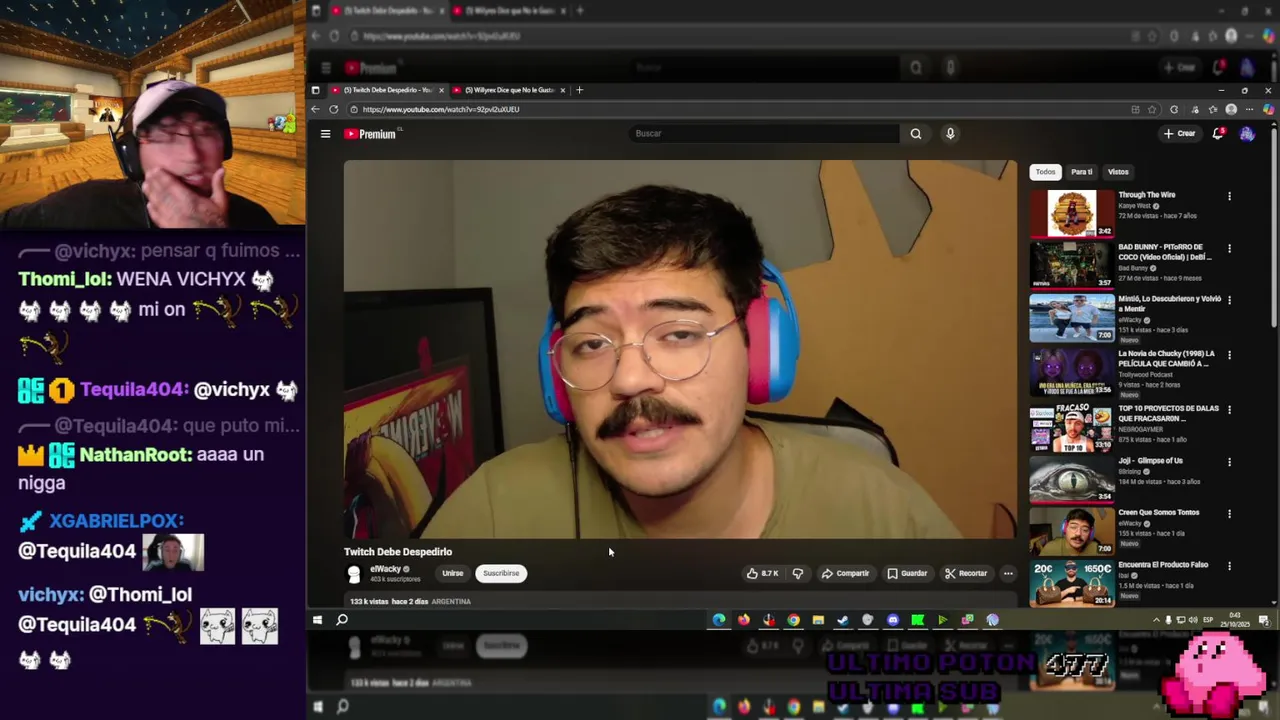The image size is (1280, 720).
Task: Click the Suscribirse button
Action: point(501,573)
